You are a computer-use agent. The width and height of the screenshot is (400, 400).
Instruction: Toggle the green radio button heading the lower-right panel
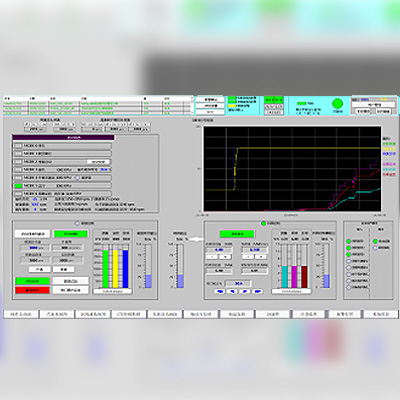coord(263,223)
